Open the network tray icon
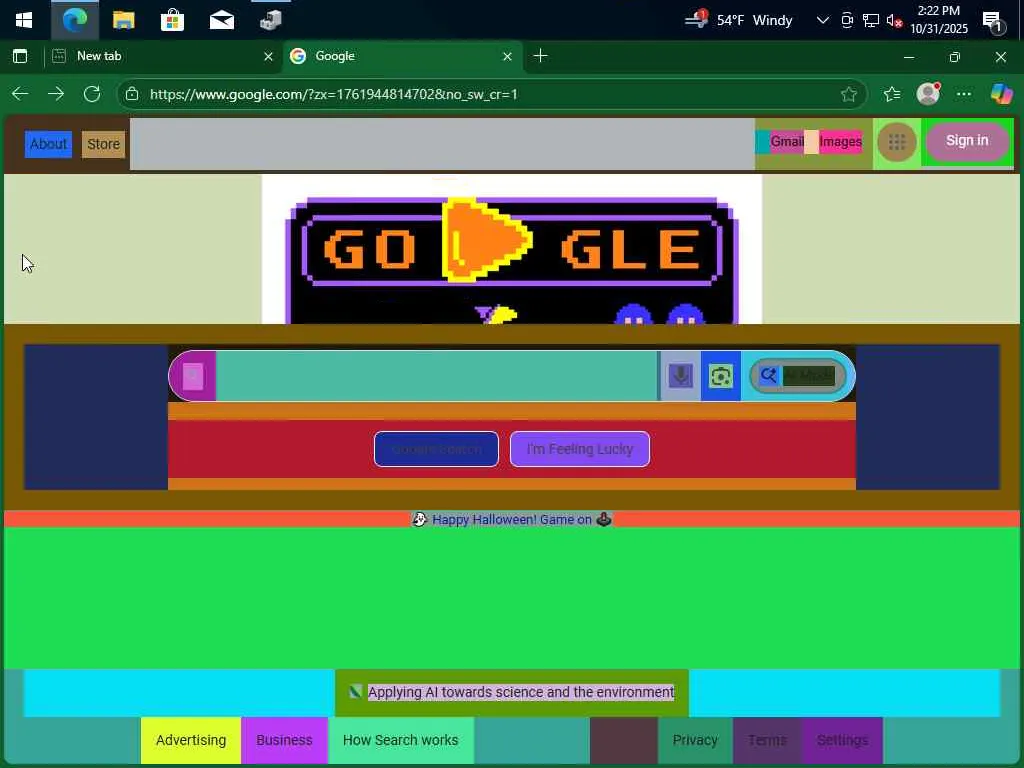 pyautogui.click(x=871, y=21)
